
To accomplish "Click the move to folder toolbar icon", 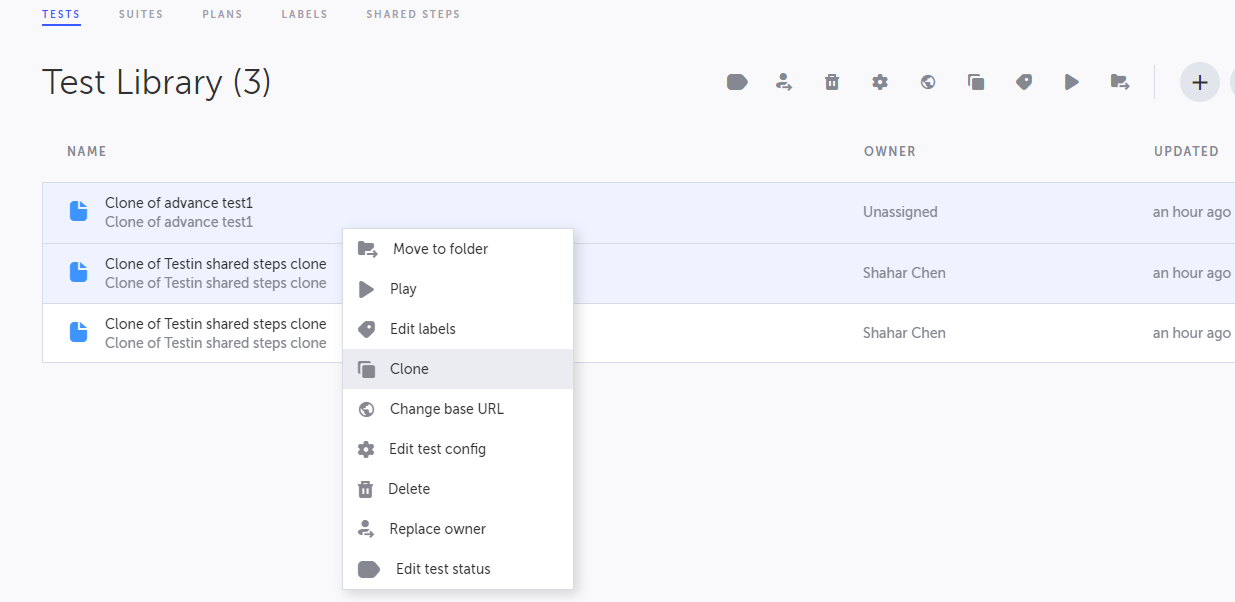I will coord(1120,82).
